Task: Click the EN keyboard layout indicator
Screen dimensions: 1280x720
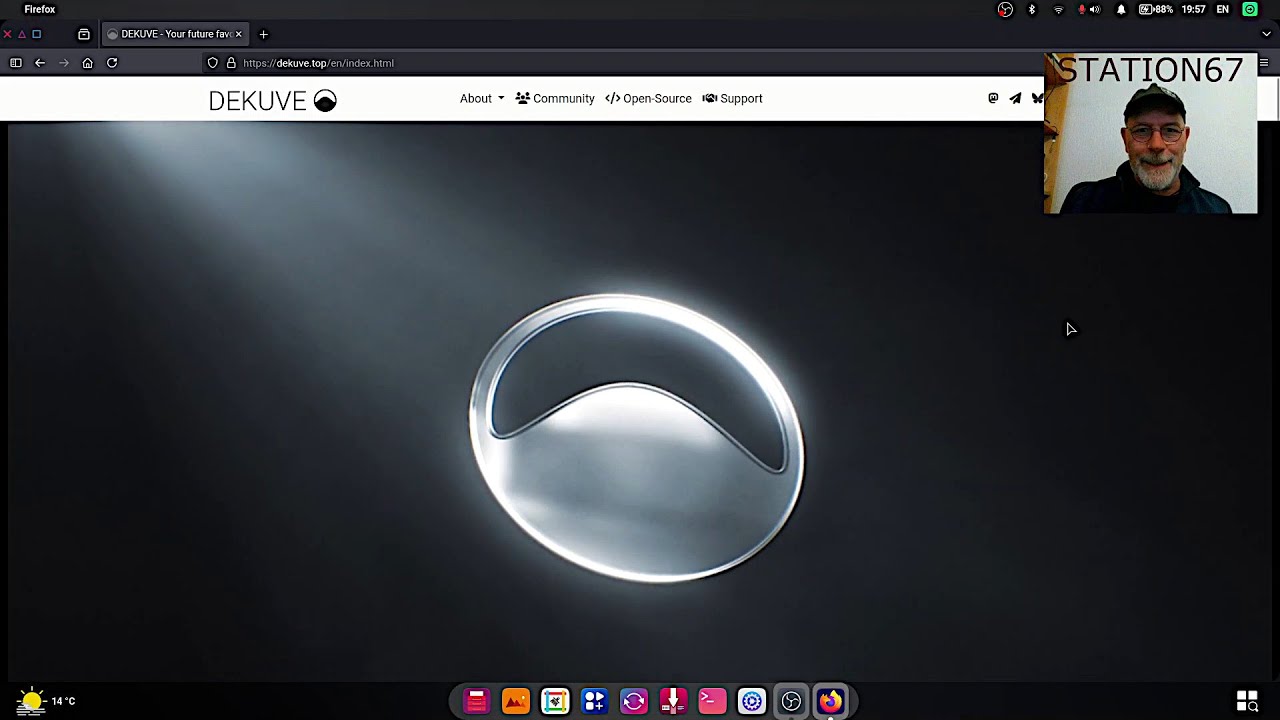Action: (x=1222, y=9)
